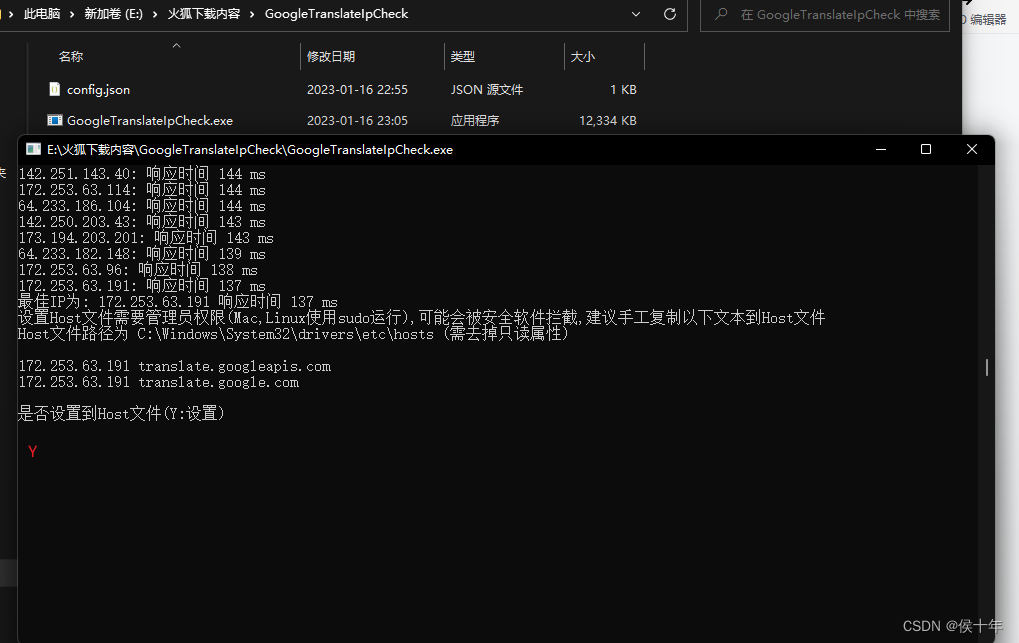This screenshot has height=643, width=1019.
Task: Click the 是否设置到Host文件 prompt line
Action: point(122,413)
